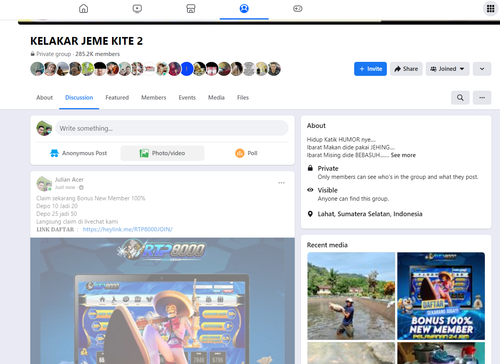500x364 pixels.
Task: Open the Files tab
Action: (243, 98)
